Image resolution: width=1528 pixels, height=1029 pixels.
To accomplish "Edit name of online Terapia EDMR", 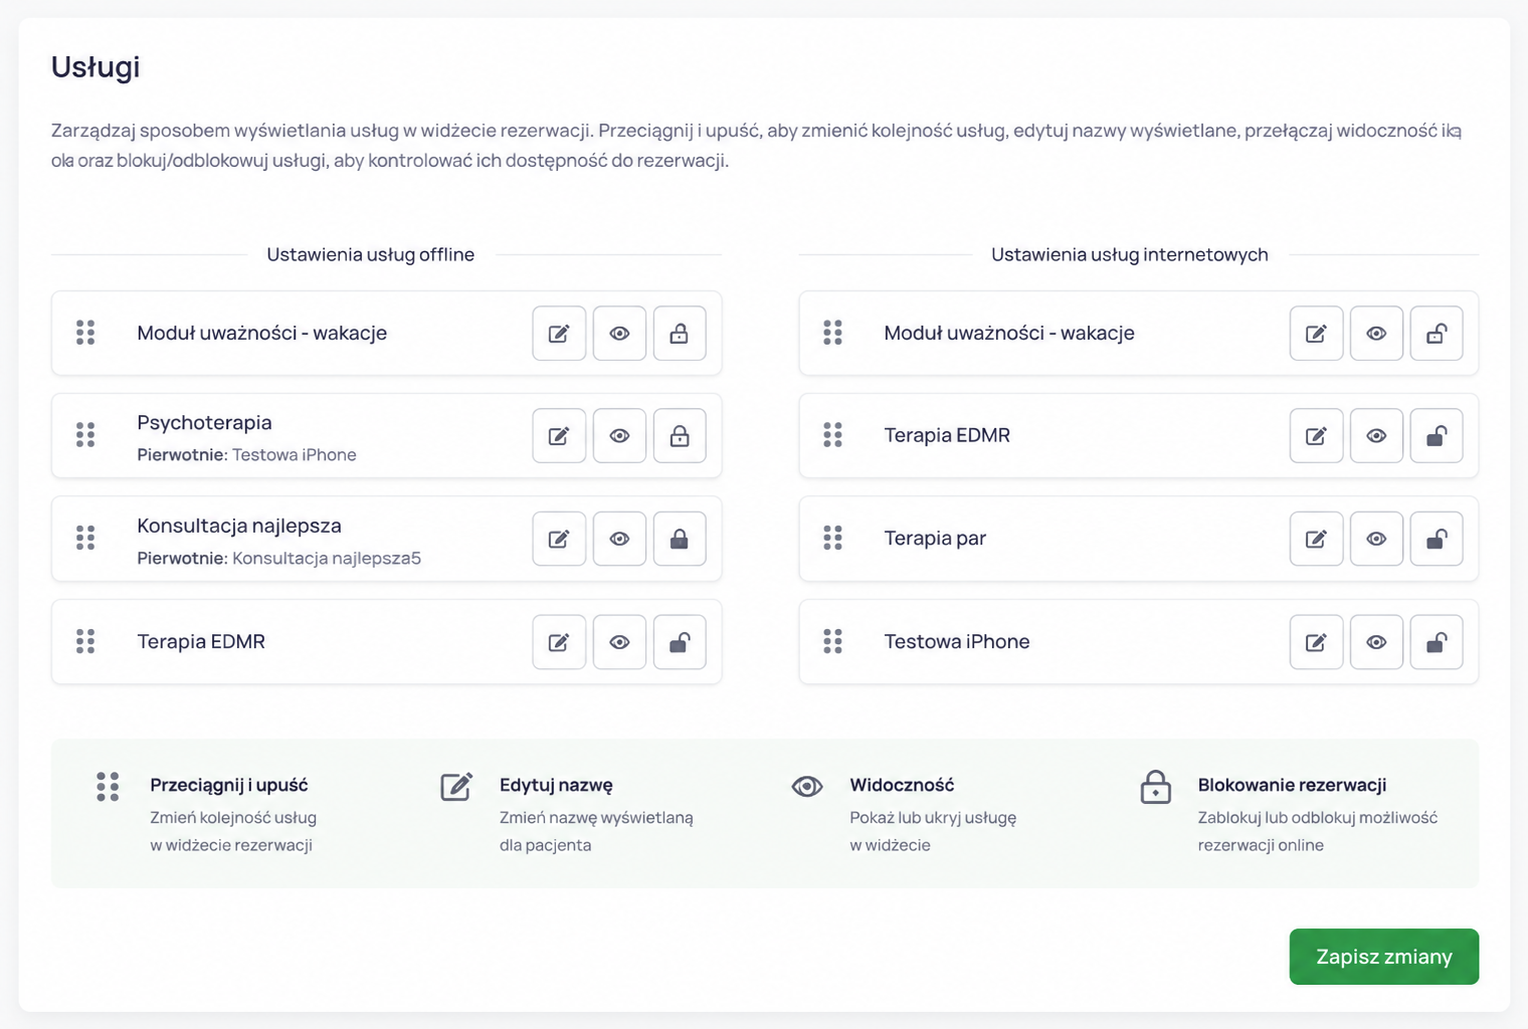I will point(1316,436).
